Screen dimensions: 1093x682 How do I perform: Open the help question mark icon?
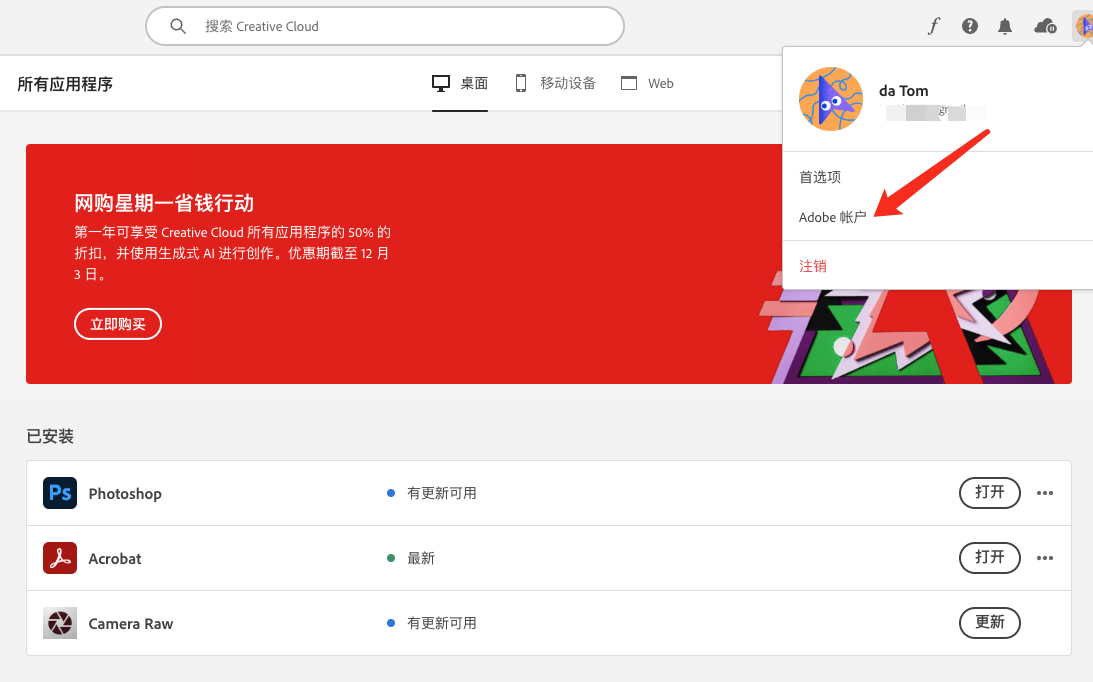(970, 26)
